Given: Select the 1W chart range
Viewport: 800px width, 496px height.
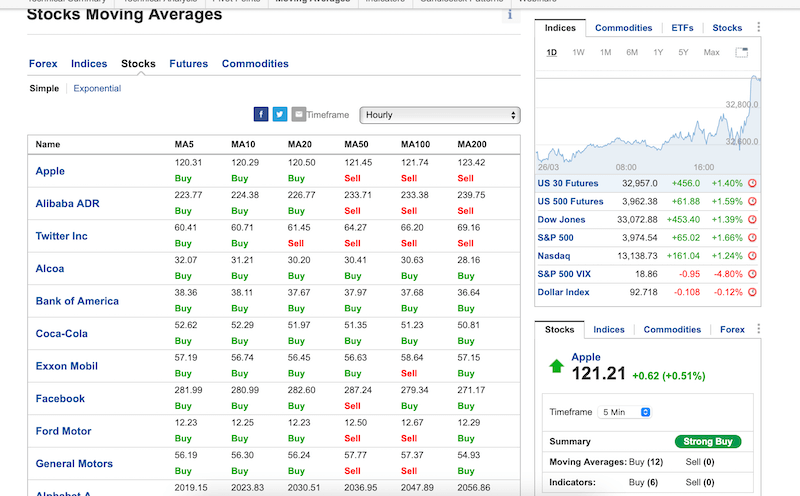Looking at the screenshot, I should point(578,52).
